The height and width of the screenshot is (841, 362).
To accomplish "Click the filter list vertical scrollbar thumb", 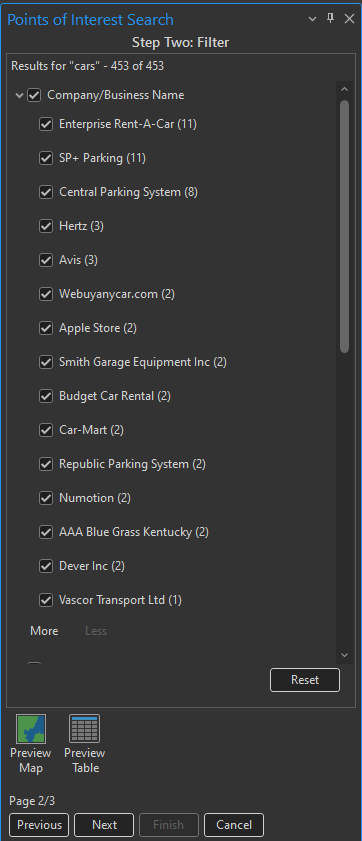I will (x=344, y=226).
